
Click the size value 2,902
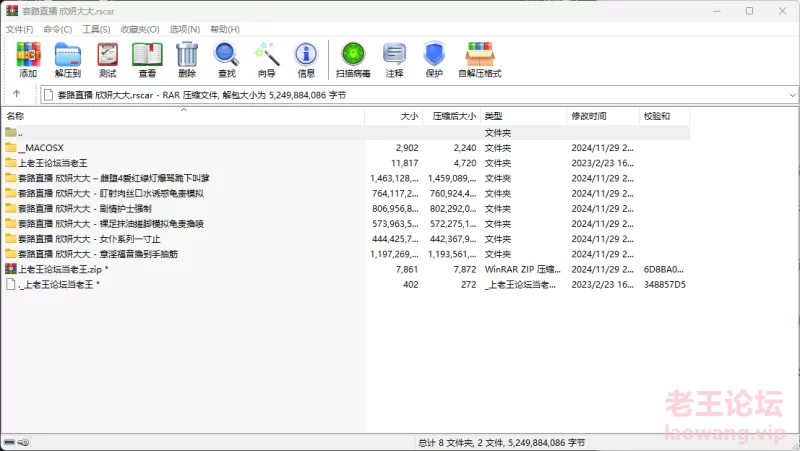(407, 148)
